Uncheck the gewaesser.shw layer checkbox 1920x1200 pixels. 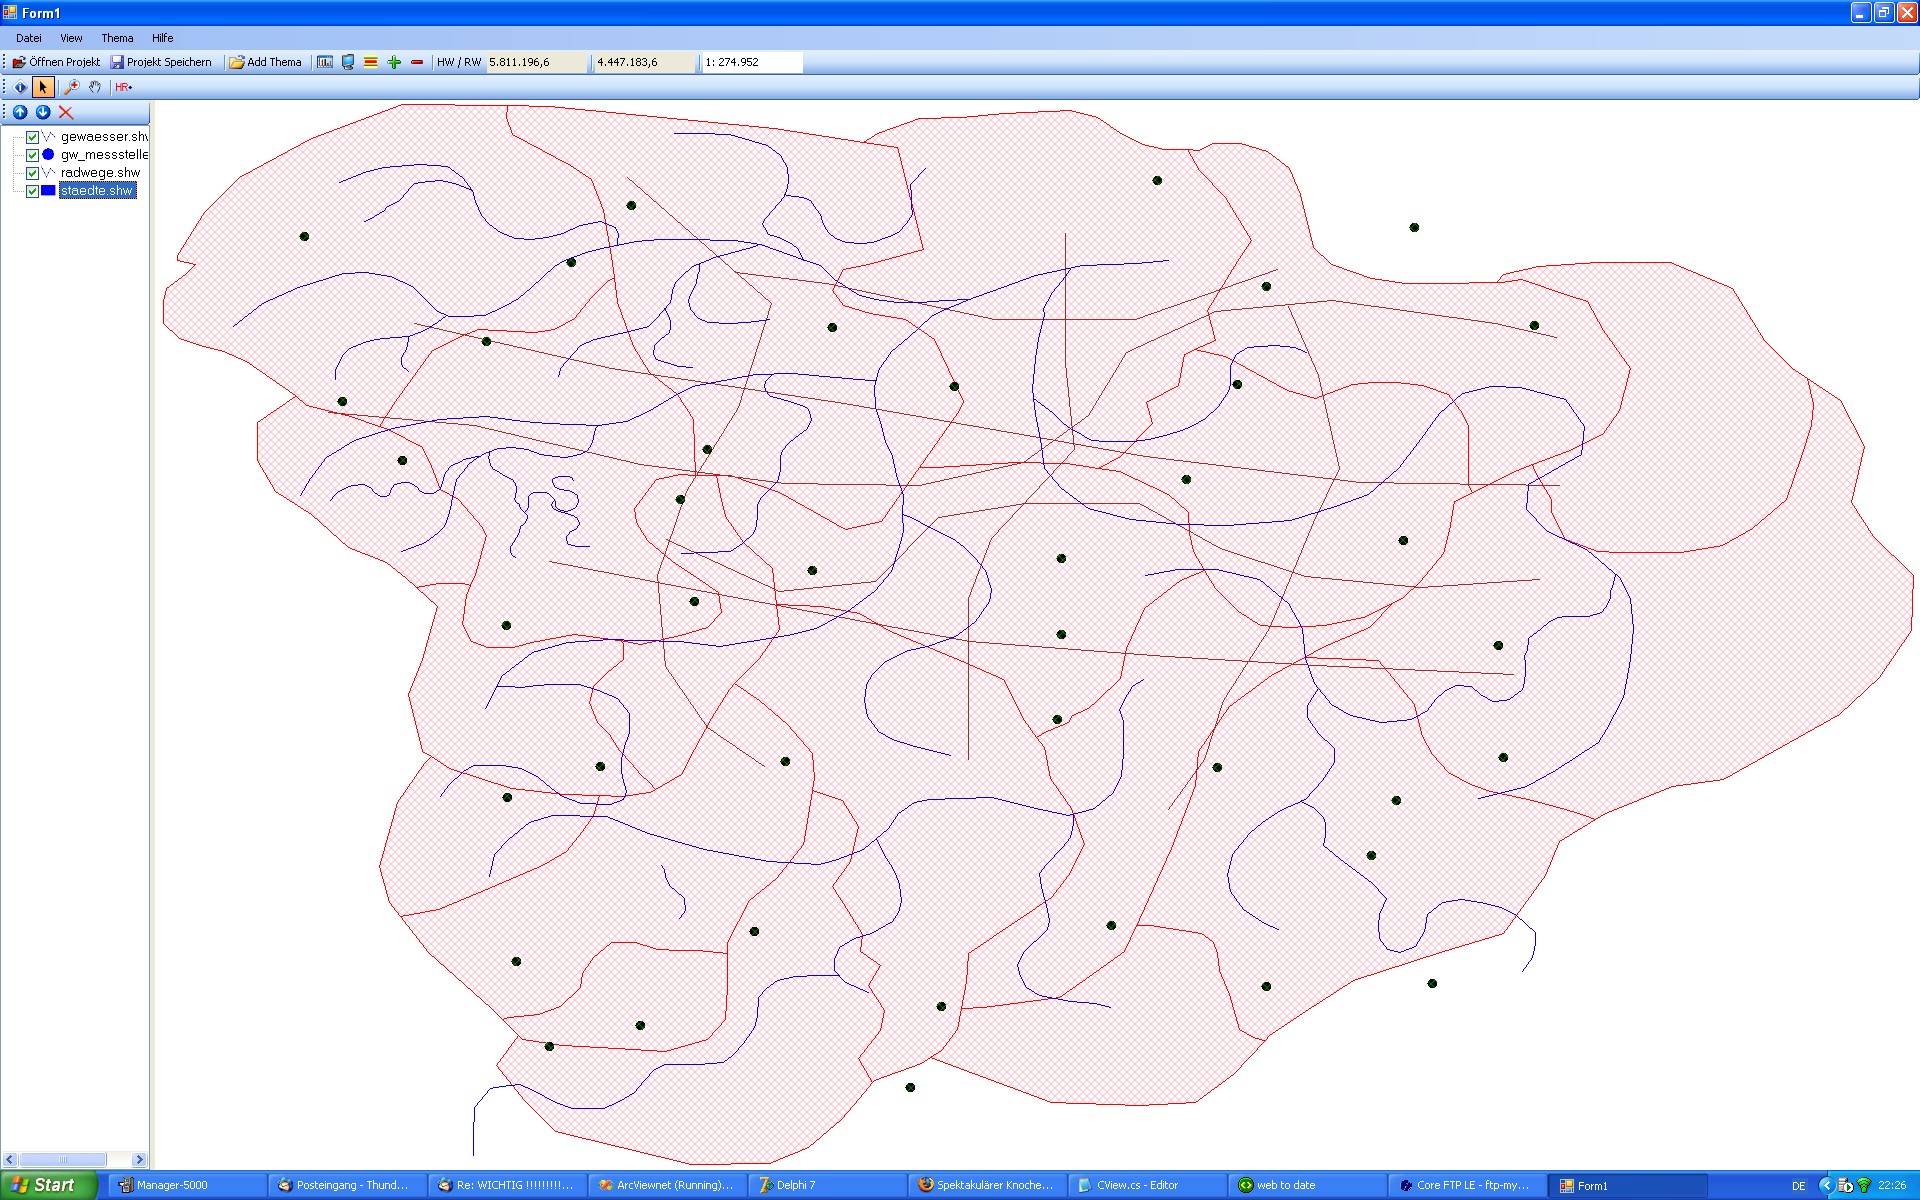pyautogui.click(x=32, y=137)
